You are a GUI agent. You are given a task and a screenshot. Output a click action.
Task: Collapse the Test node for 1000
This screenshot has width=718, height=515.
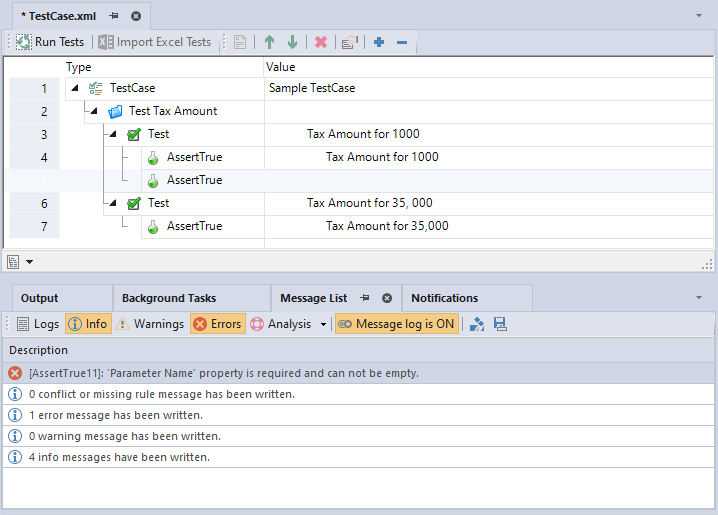[x=113, y=134]
